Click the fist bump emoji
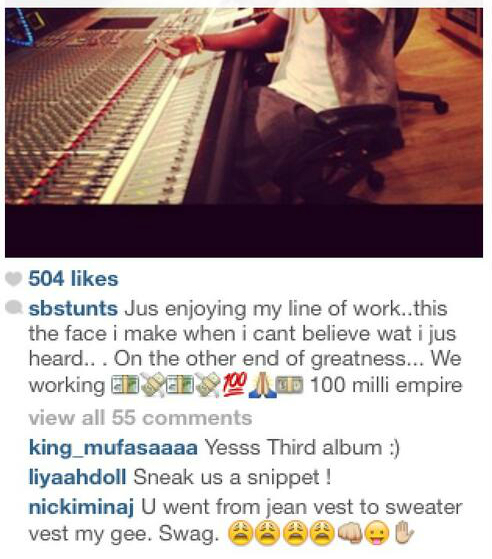Image resolution: width=492 pixels, height=559 pixels. (350, 533)
